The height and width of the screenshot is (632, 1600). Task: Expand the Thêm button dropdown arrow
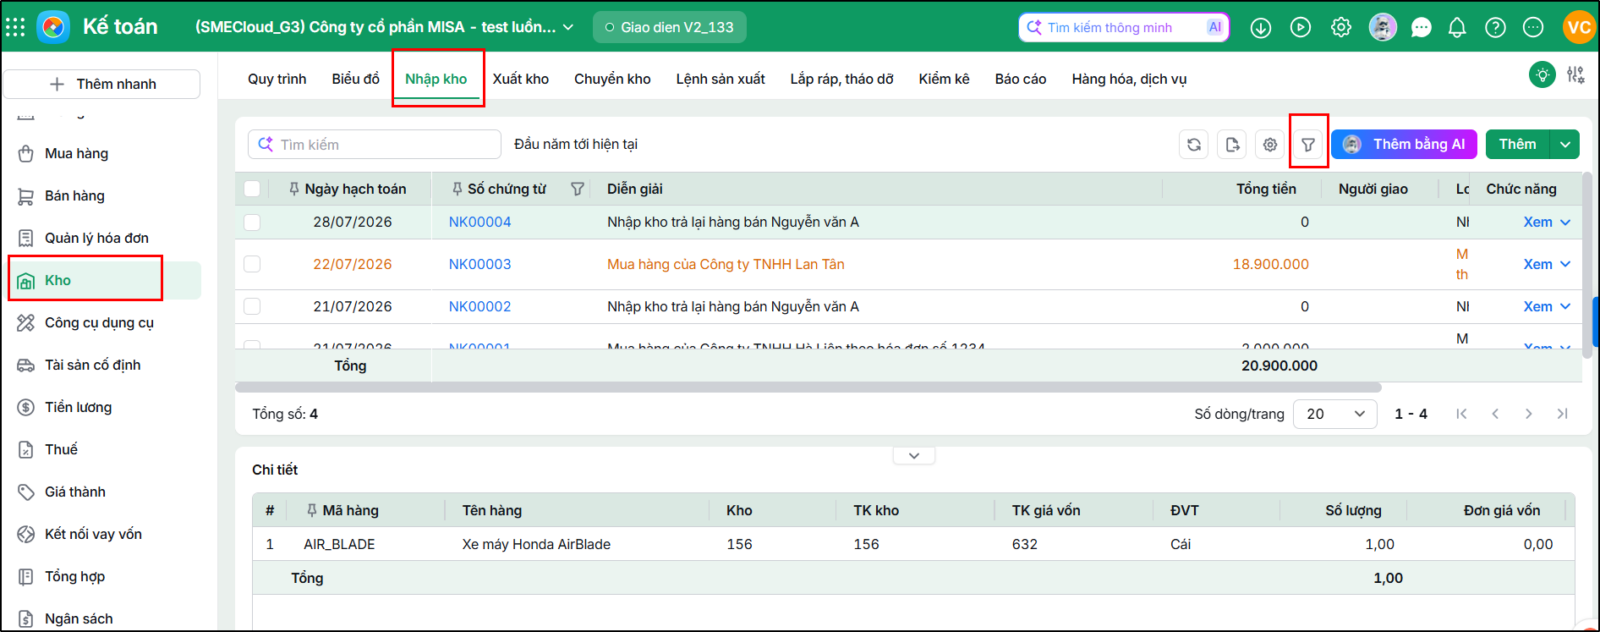pos(1565,145)
